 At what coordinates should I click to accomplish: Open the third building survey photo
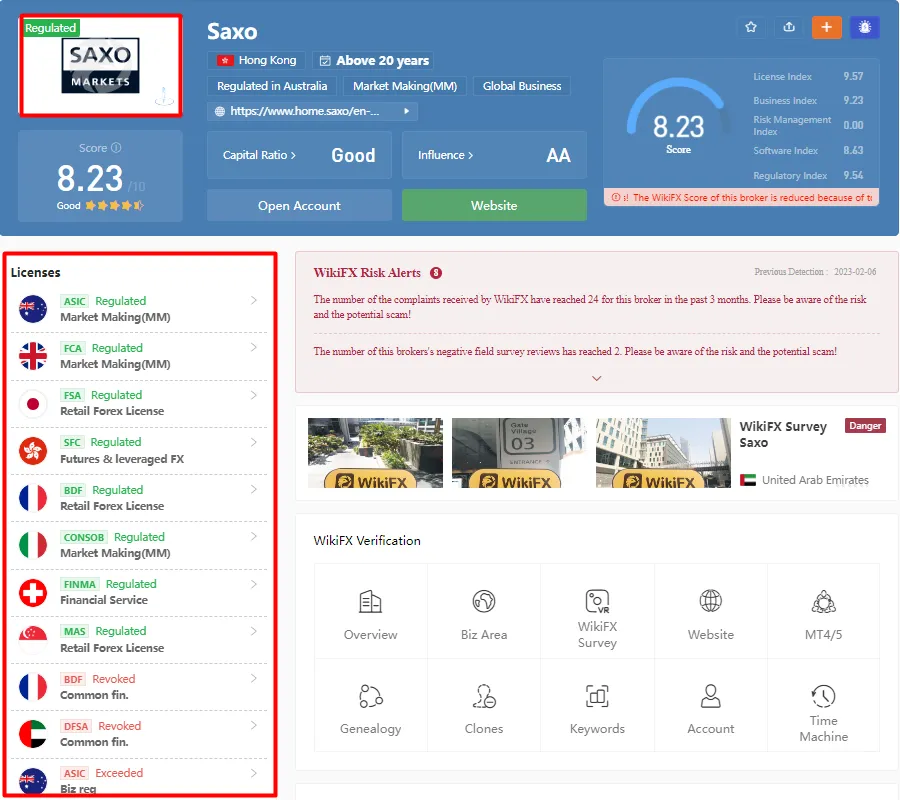[x=664, y=453]
